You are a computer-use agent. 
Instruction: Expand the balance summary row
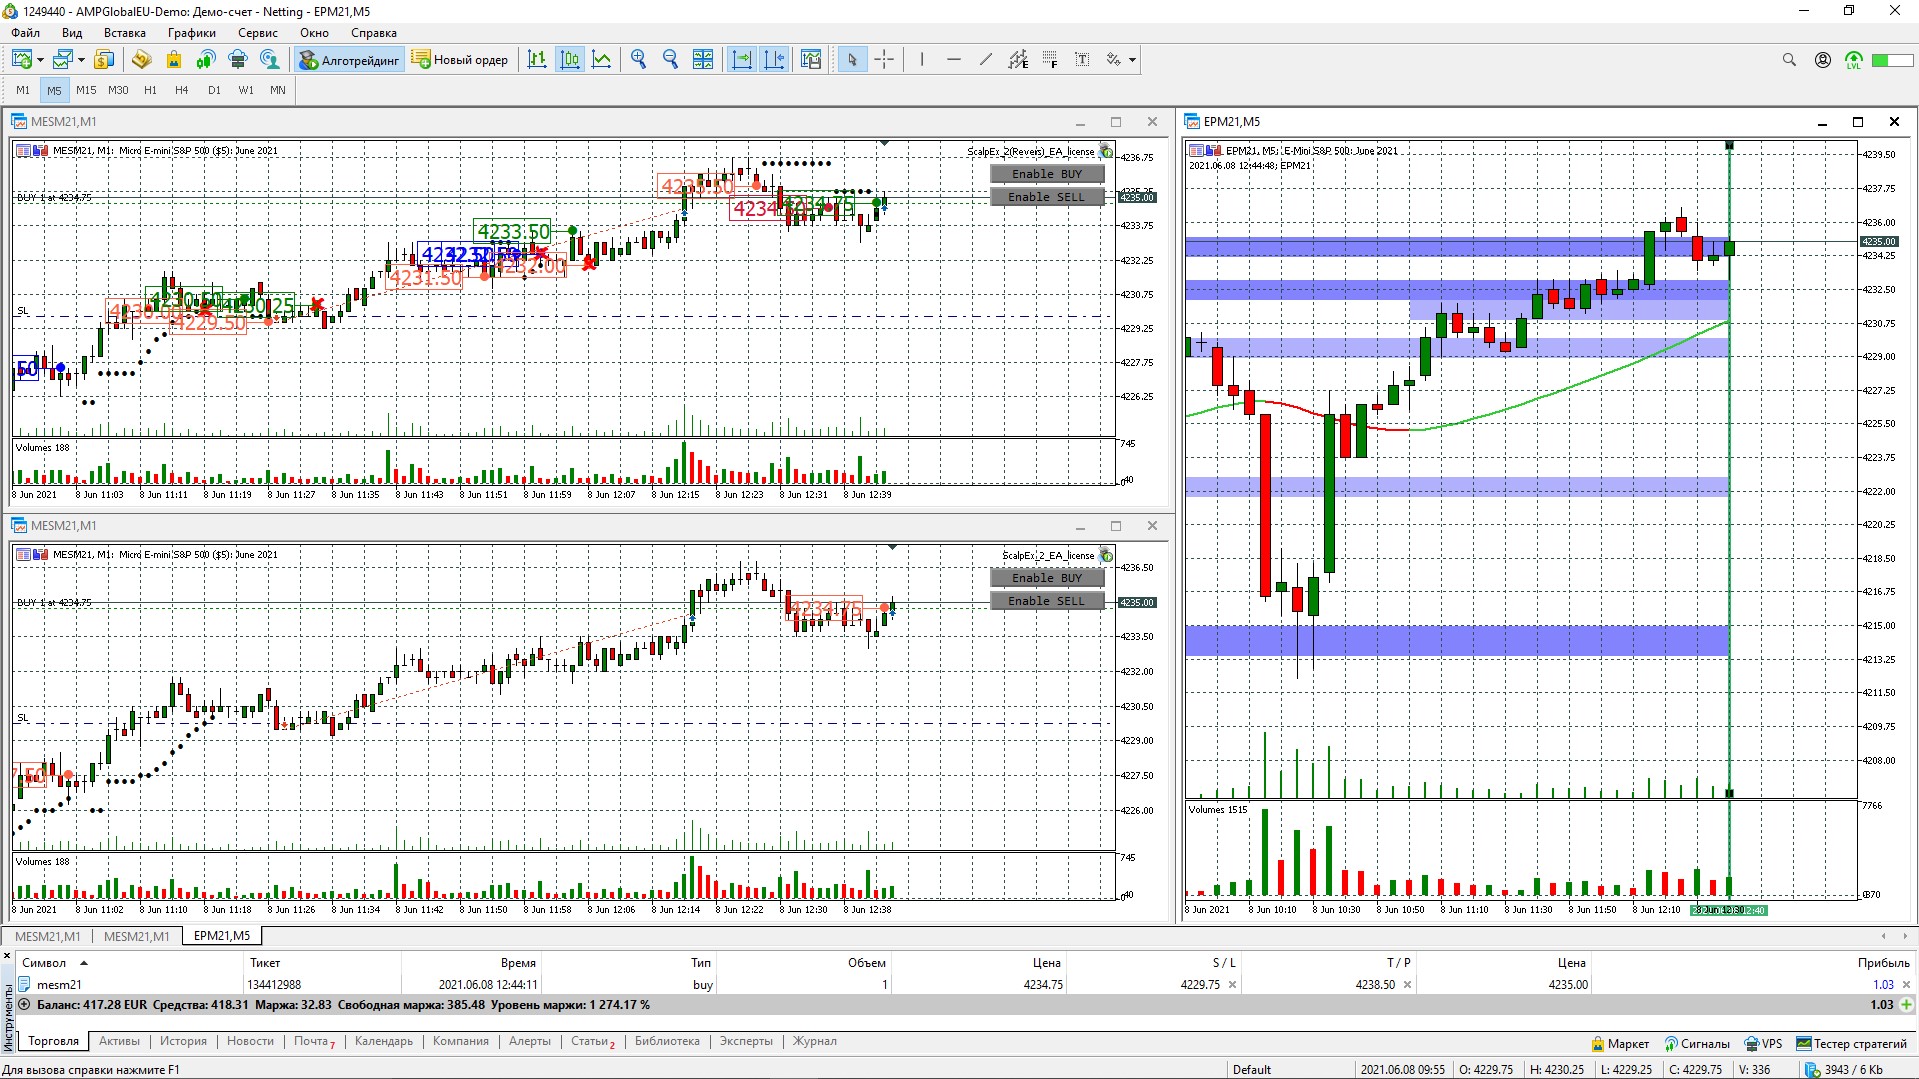[x=24, y=1005]
